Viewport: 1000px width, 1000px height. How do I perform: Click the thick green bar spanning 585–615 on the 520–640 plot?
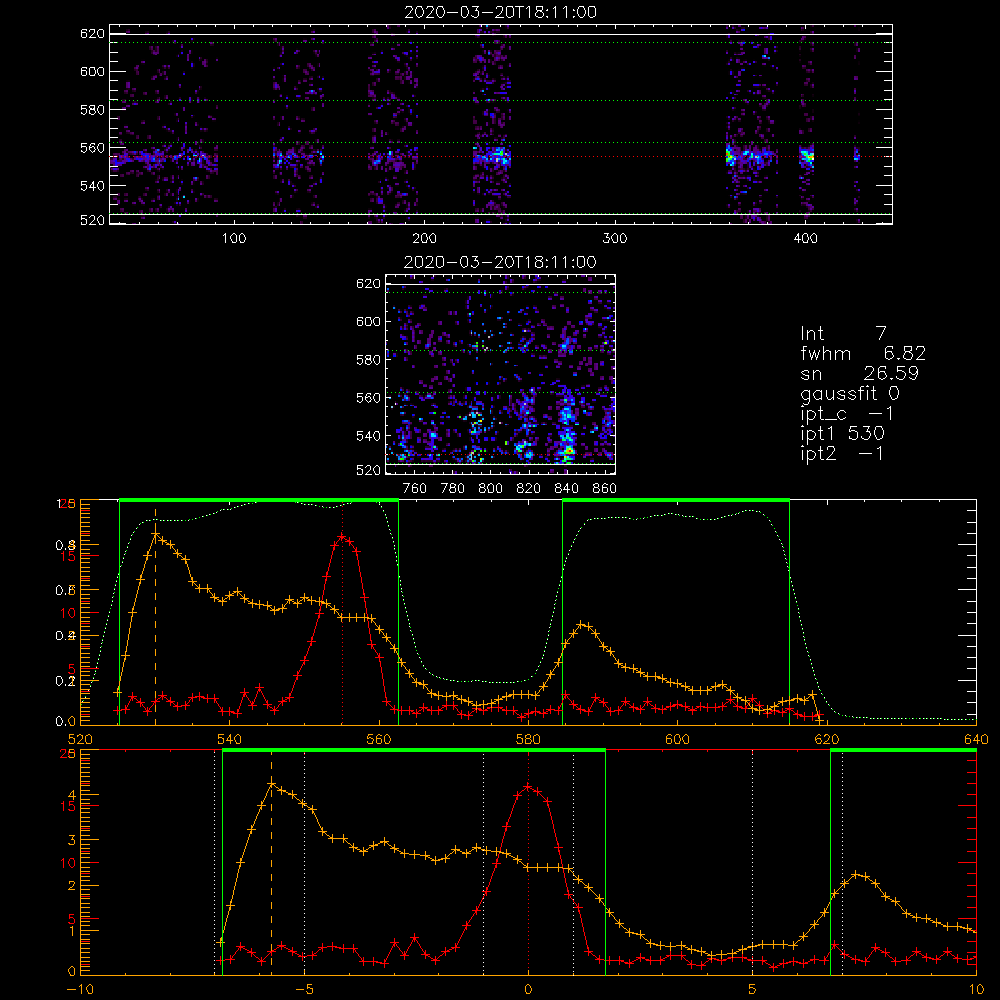point(676,501)
